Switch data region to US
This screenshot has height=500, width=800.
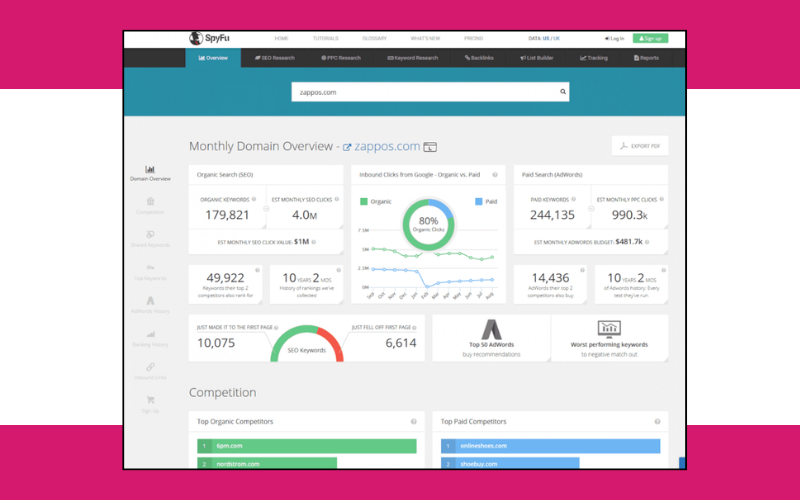[546, 38]
